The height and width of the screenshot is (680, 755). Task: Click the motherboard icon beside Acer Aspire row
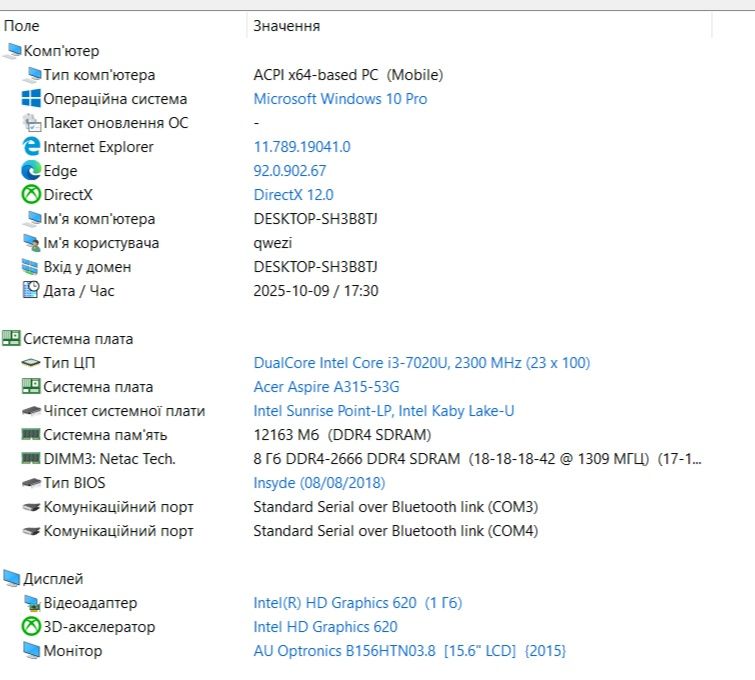coord(31,387)
